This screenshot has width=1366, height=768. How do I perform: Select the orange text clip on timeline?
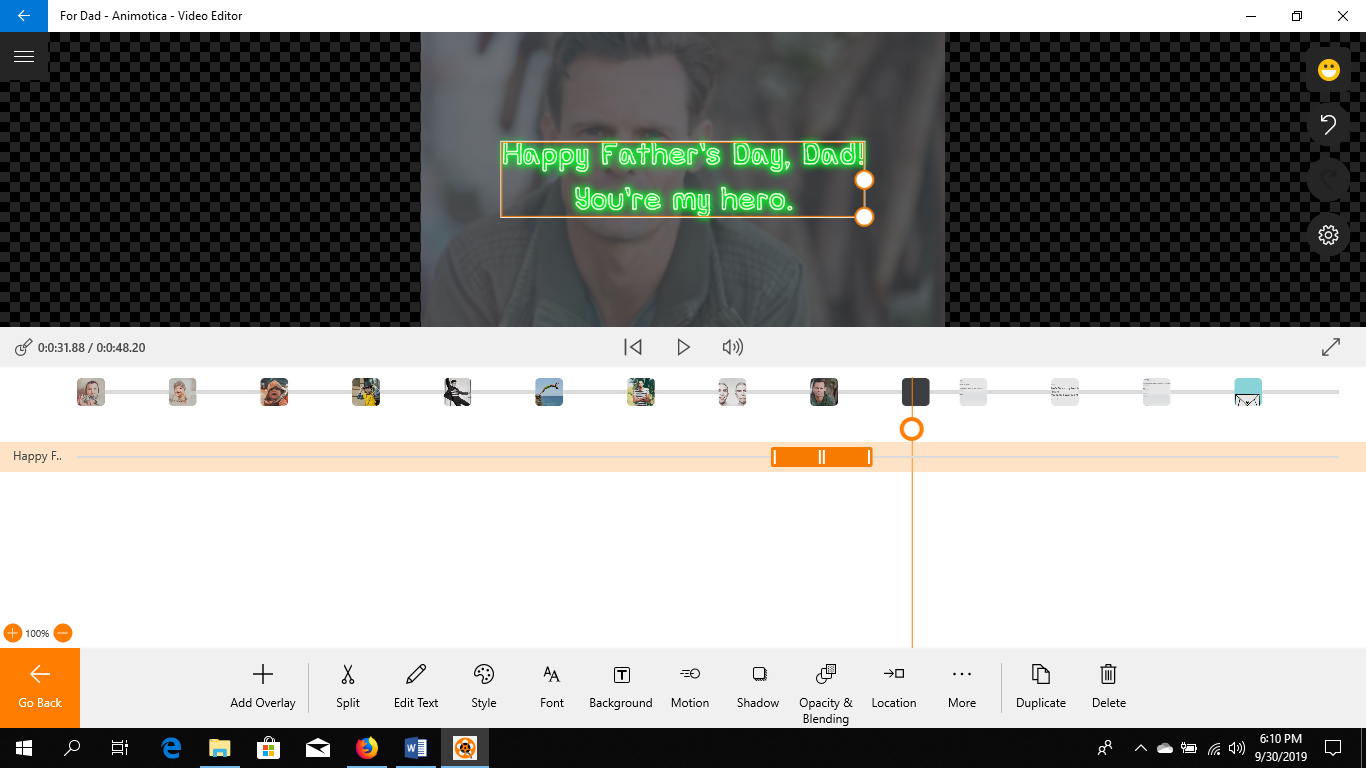click(x=822, y=457)
